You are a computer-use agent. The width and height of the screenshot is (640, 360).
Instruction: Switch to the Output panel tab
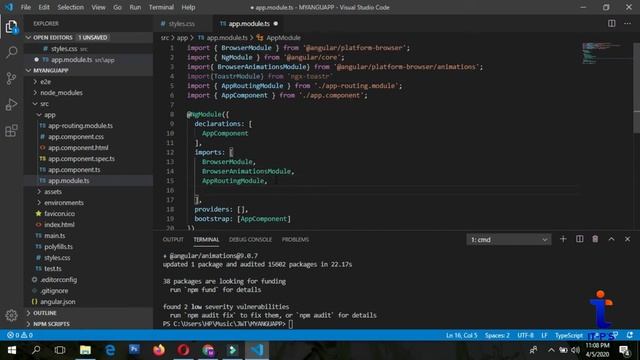(173, 240)
